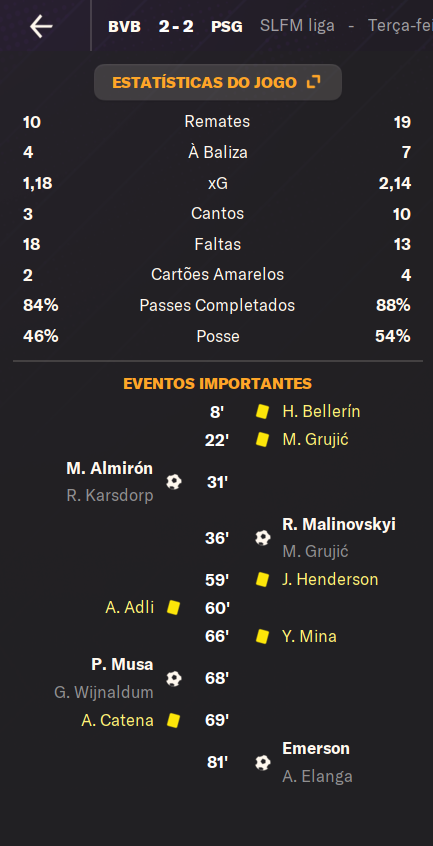This screenshot has height=846, width=433.
Task: Click the goal ball icon for P. Musa
Action: pyautogui.click(x=174, y=678)
